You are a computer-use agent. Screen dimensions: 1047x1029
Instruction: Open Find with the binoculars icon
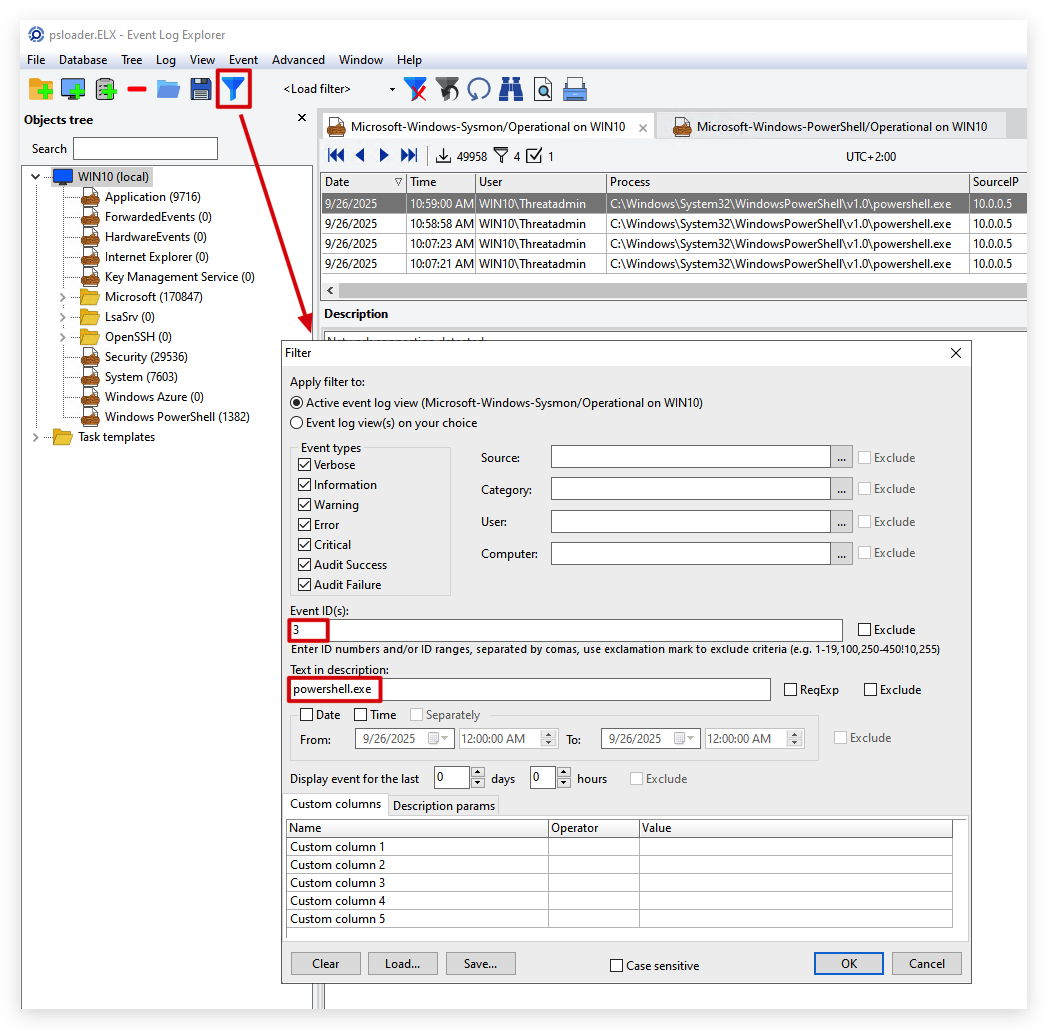(x=511, y=89)
